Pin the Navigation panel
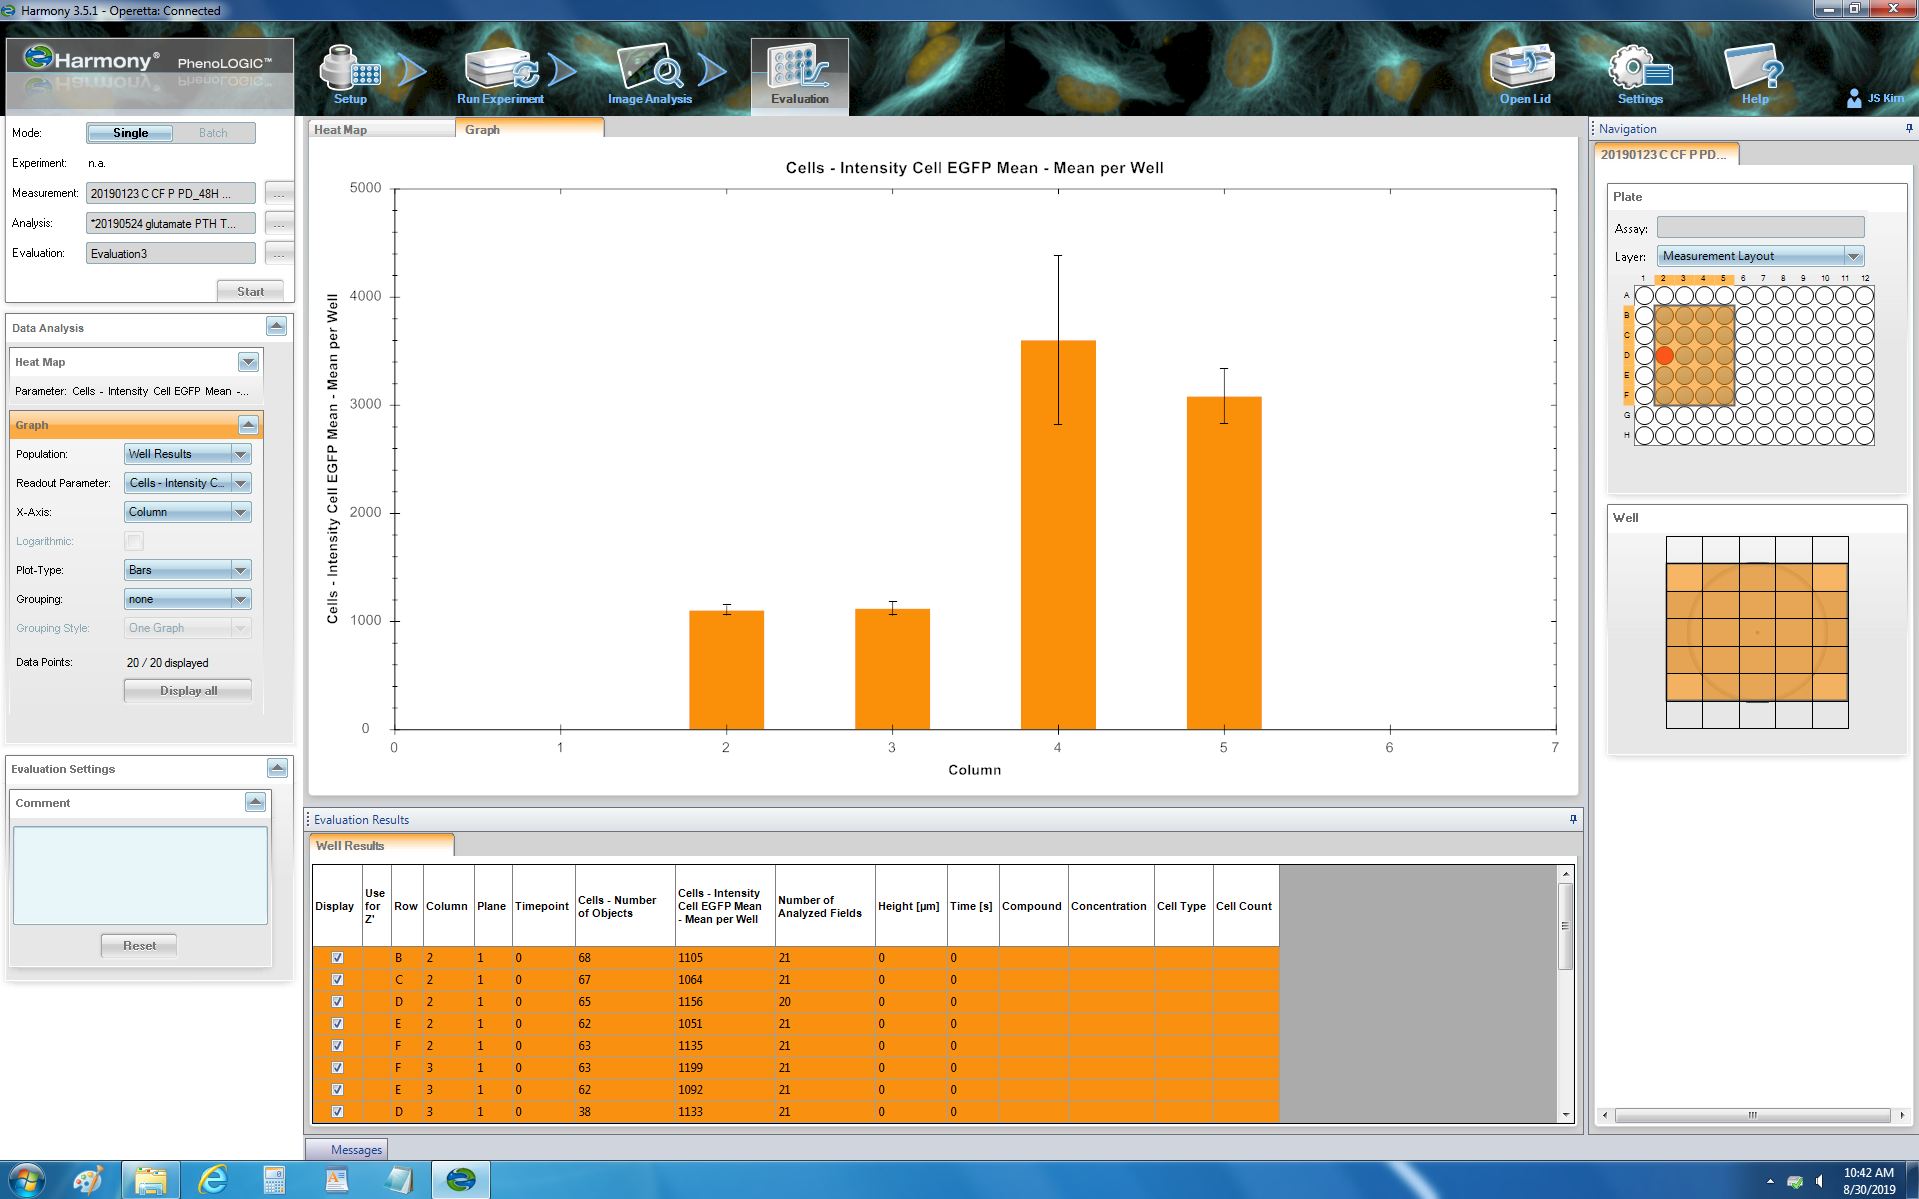This screenshot has width=1919, height=1199. pos(1909,128)
